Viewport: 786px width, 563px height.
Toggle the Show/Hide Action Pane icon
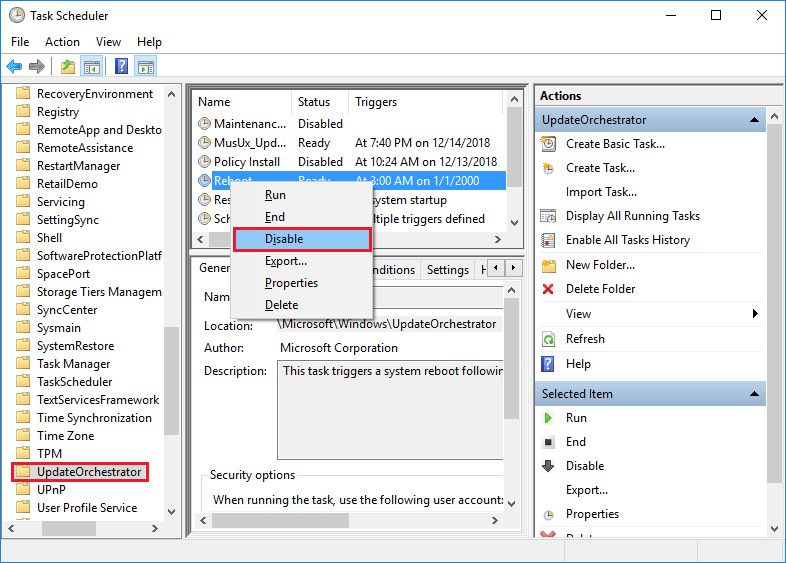[x=146, y=67]
